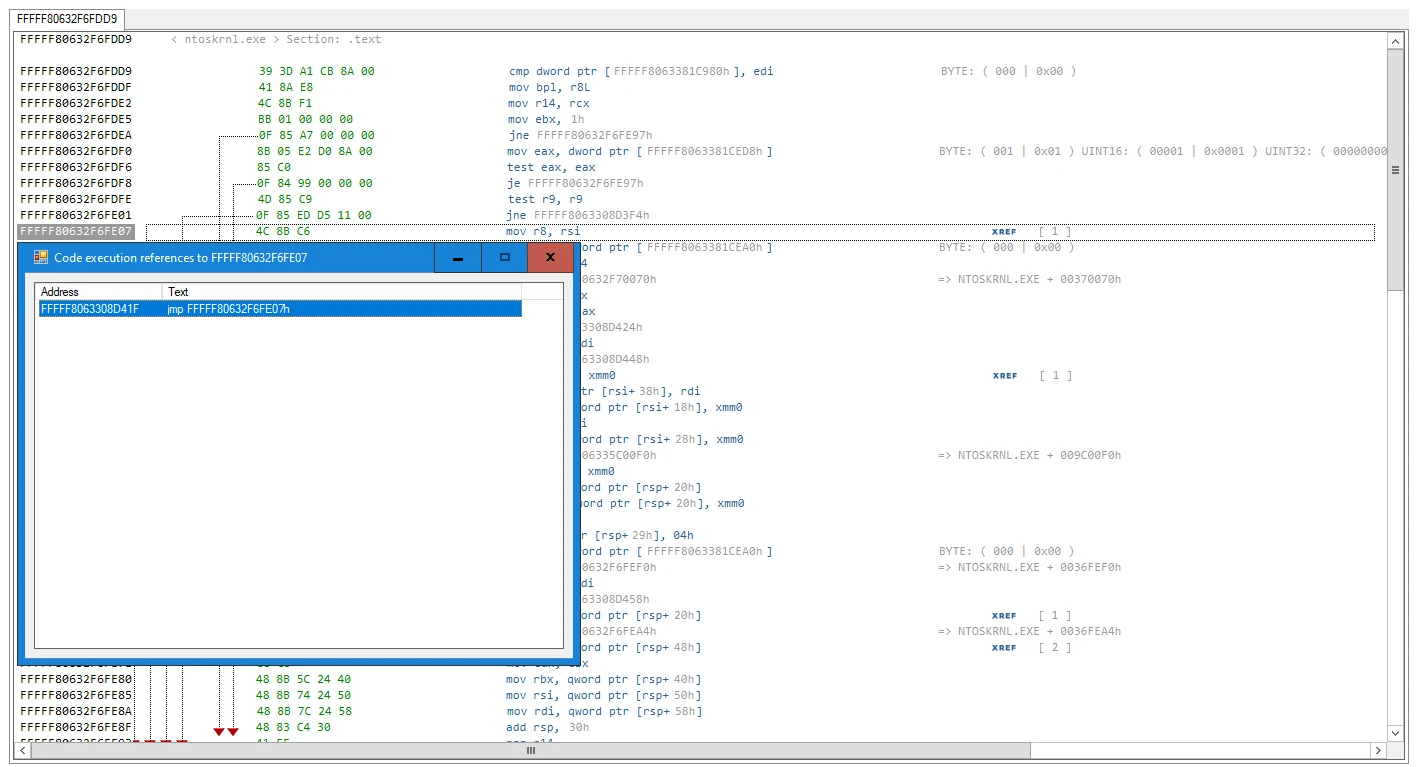Image resolution: width=1417 pixels, height=767 pixels.
Task: Open the XREF marker showing [ 2 ]
Action: 1004,648
